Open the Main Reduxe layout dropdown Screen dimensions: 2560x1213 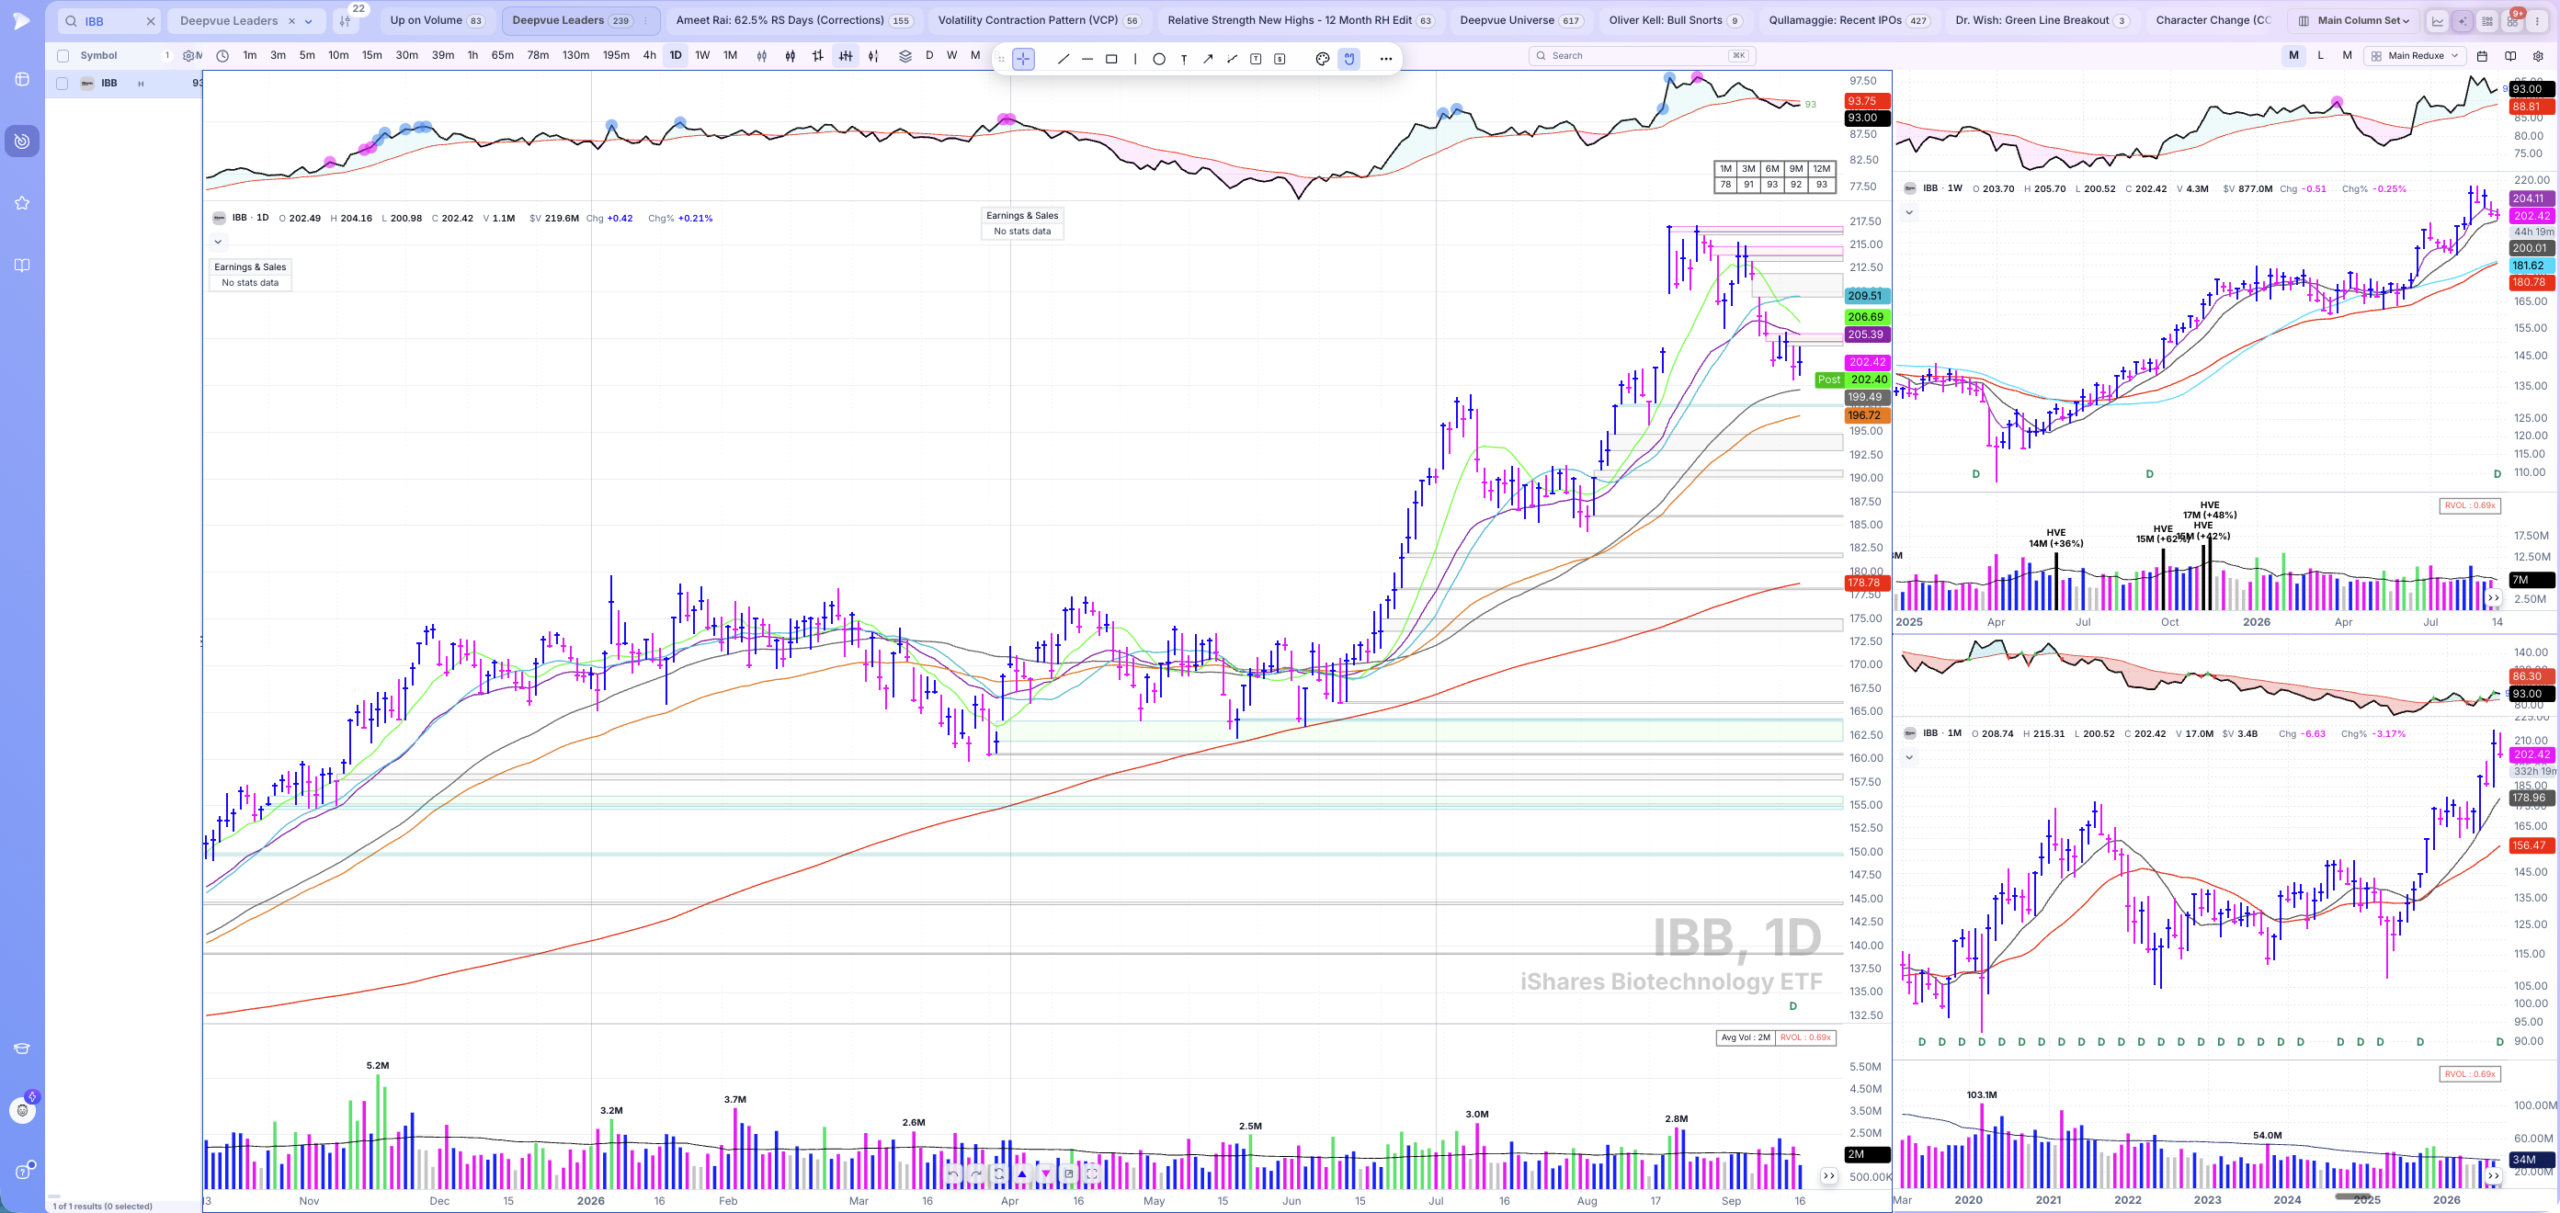pyautogui.click(x=2415, y=56)
